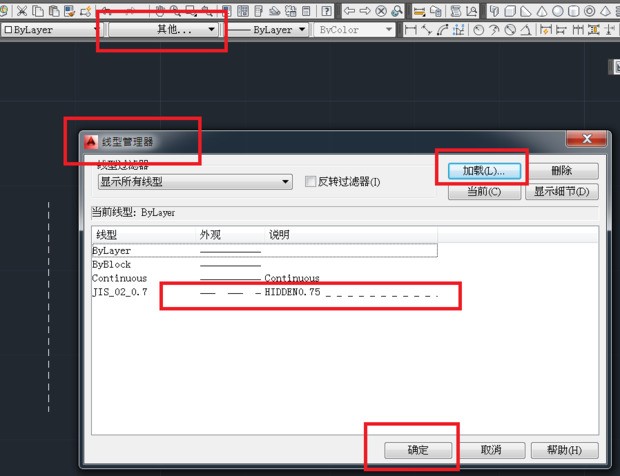
Task: Toggle the invert filter checkbox (反转过滤器)
Action: (310, 181)
